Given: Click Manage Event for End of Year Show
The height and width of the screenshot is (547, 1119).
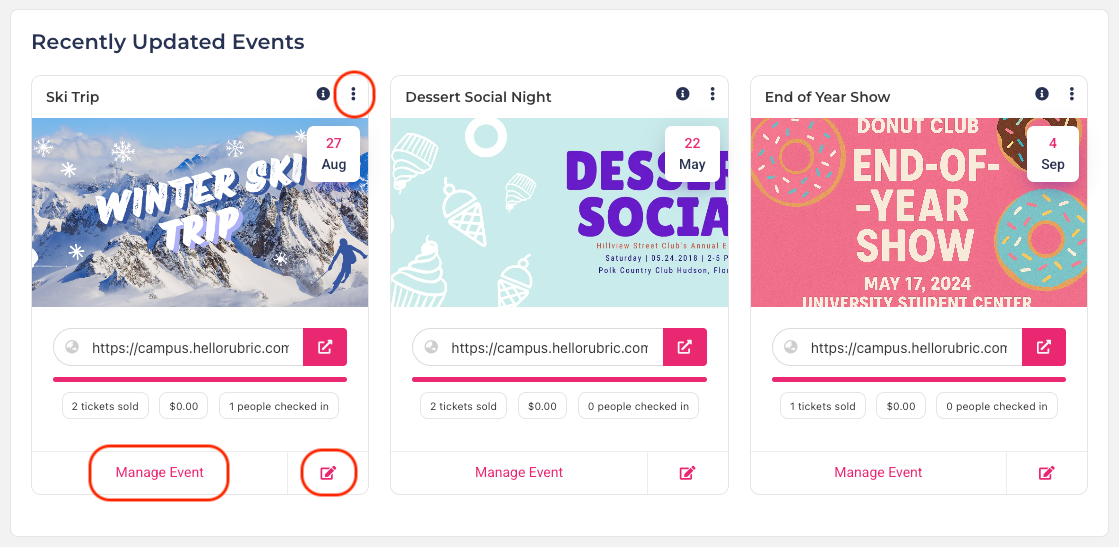Looking at the screenshot, I should 879,473.
